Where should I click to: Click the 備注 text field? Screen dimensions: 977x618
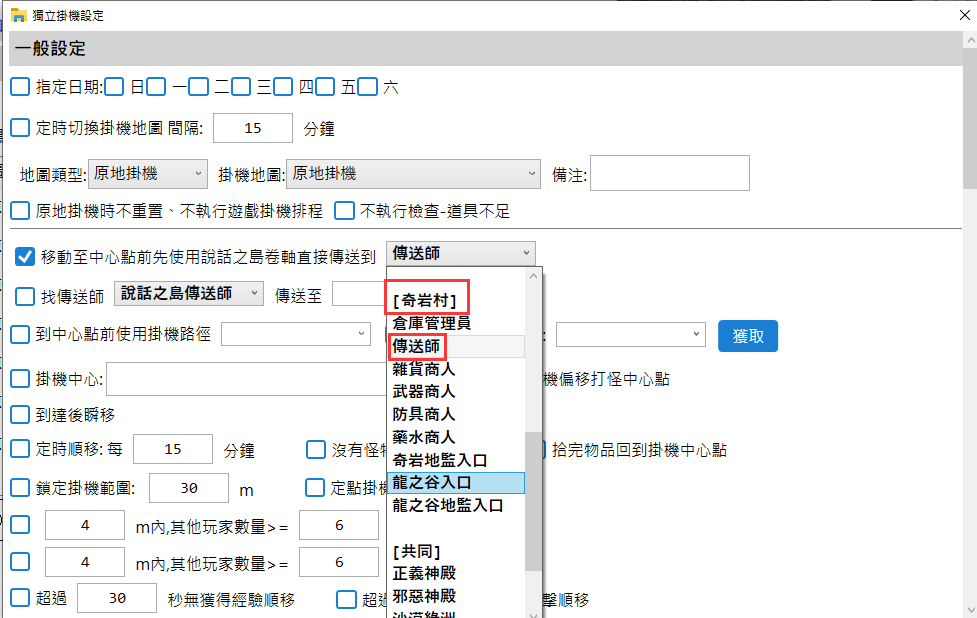pos(669,173)
